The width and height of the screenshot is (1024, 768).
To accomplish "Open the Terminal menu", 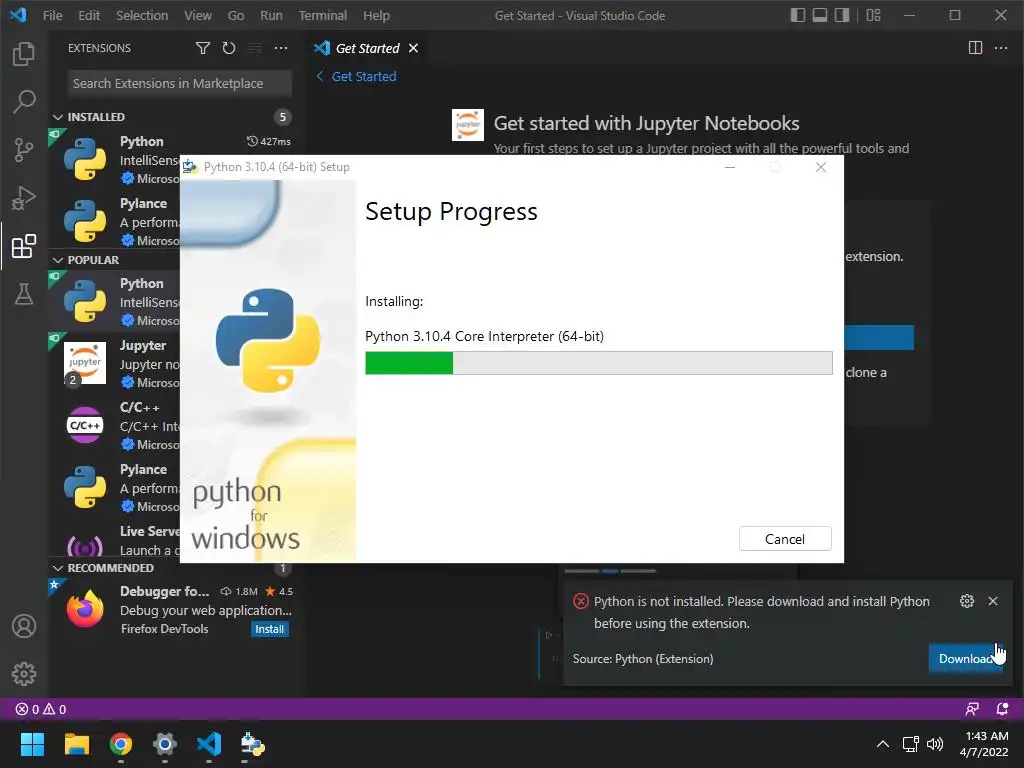I will point(323,15).
